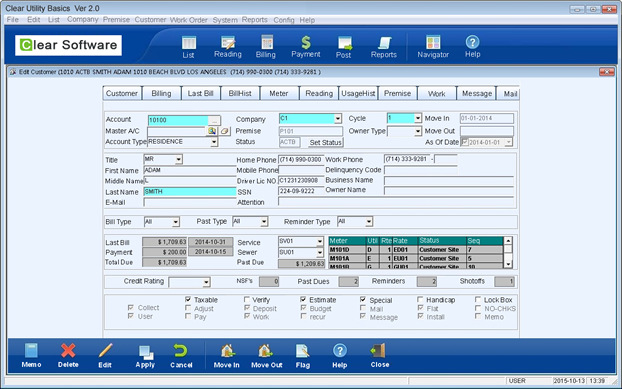Image resolution: width=622 pixels, height=389 pixels.
Task: Click the Last Name field
Action: 190,192
